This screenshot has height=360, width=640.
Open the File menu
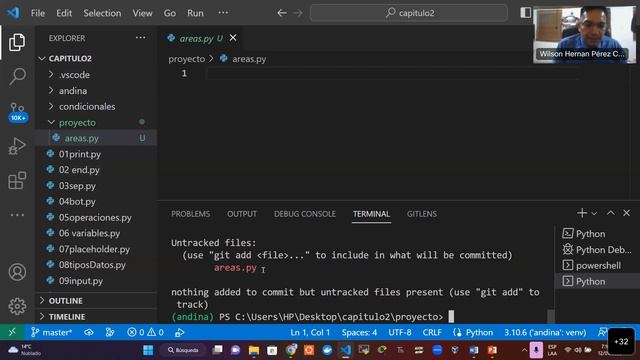[38, 13]
